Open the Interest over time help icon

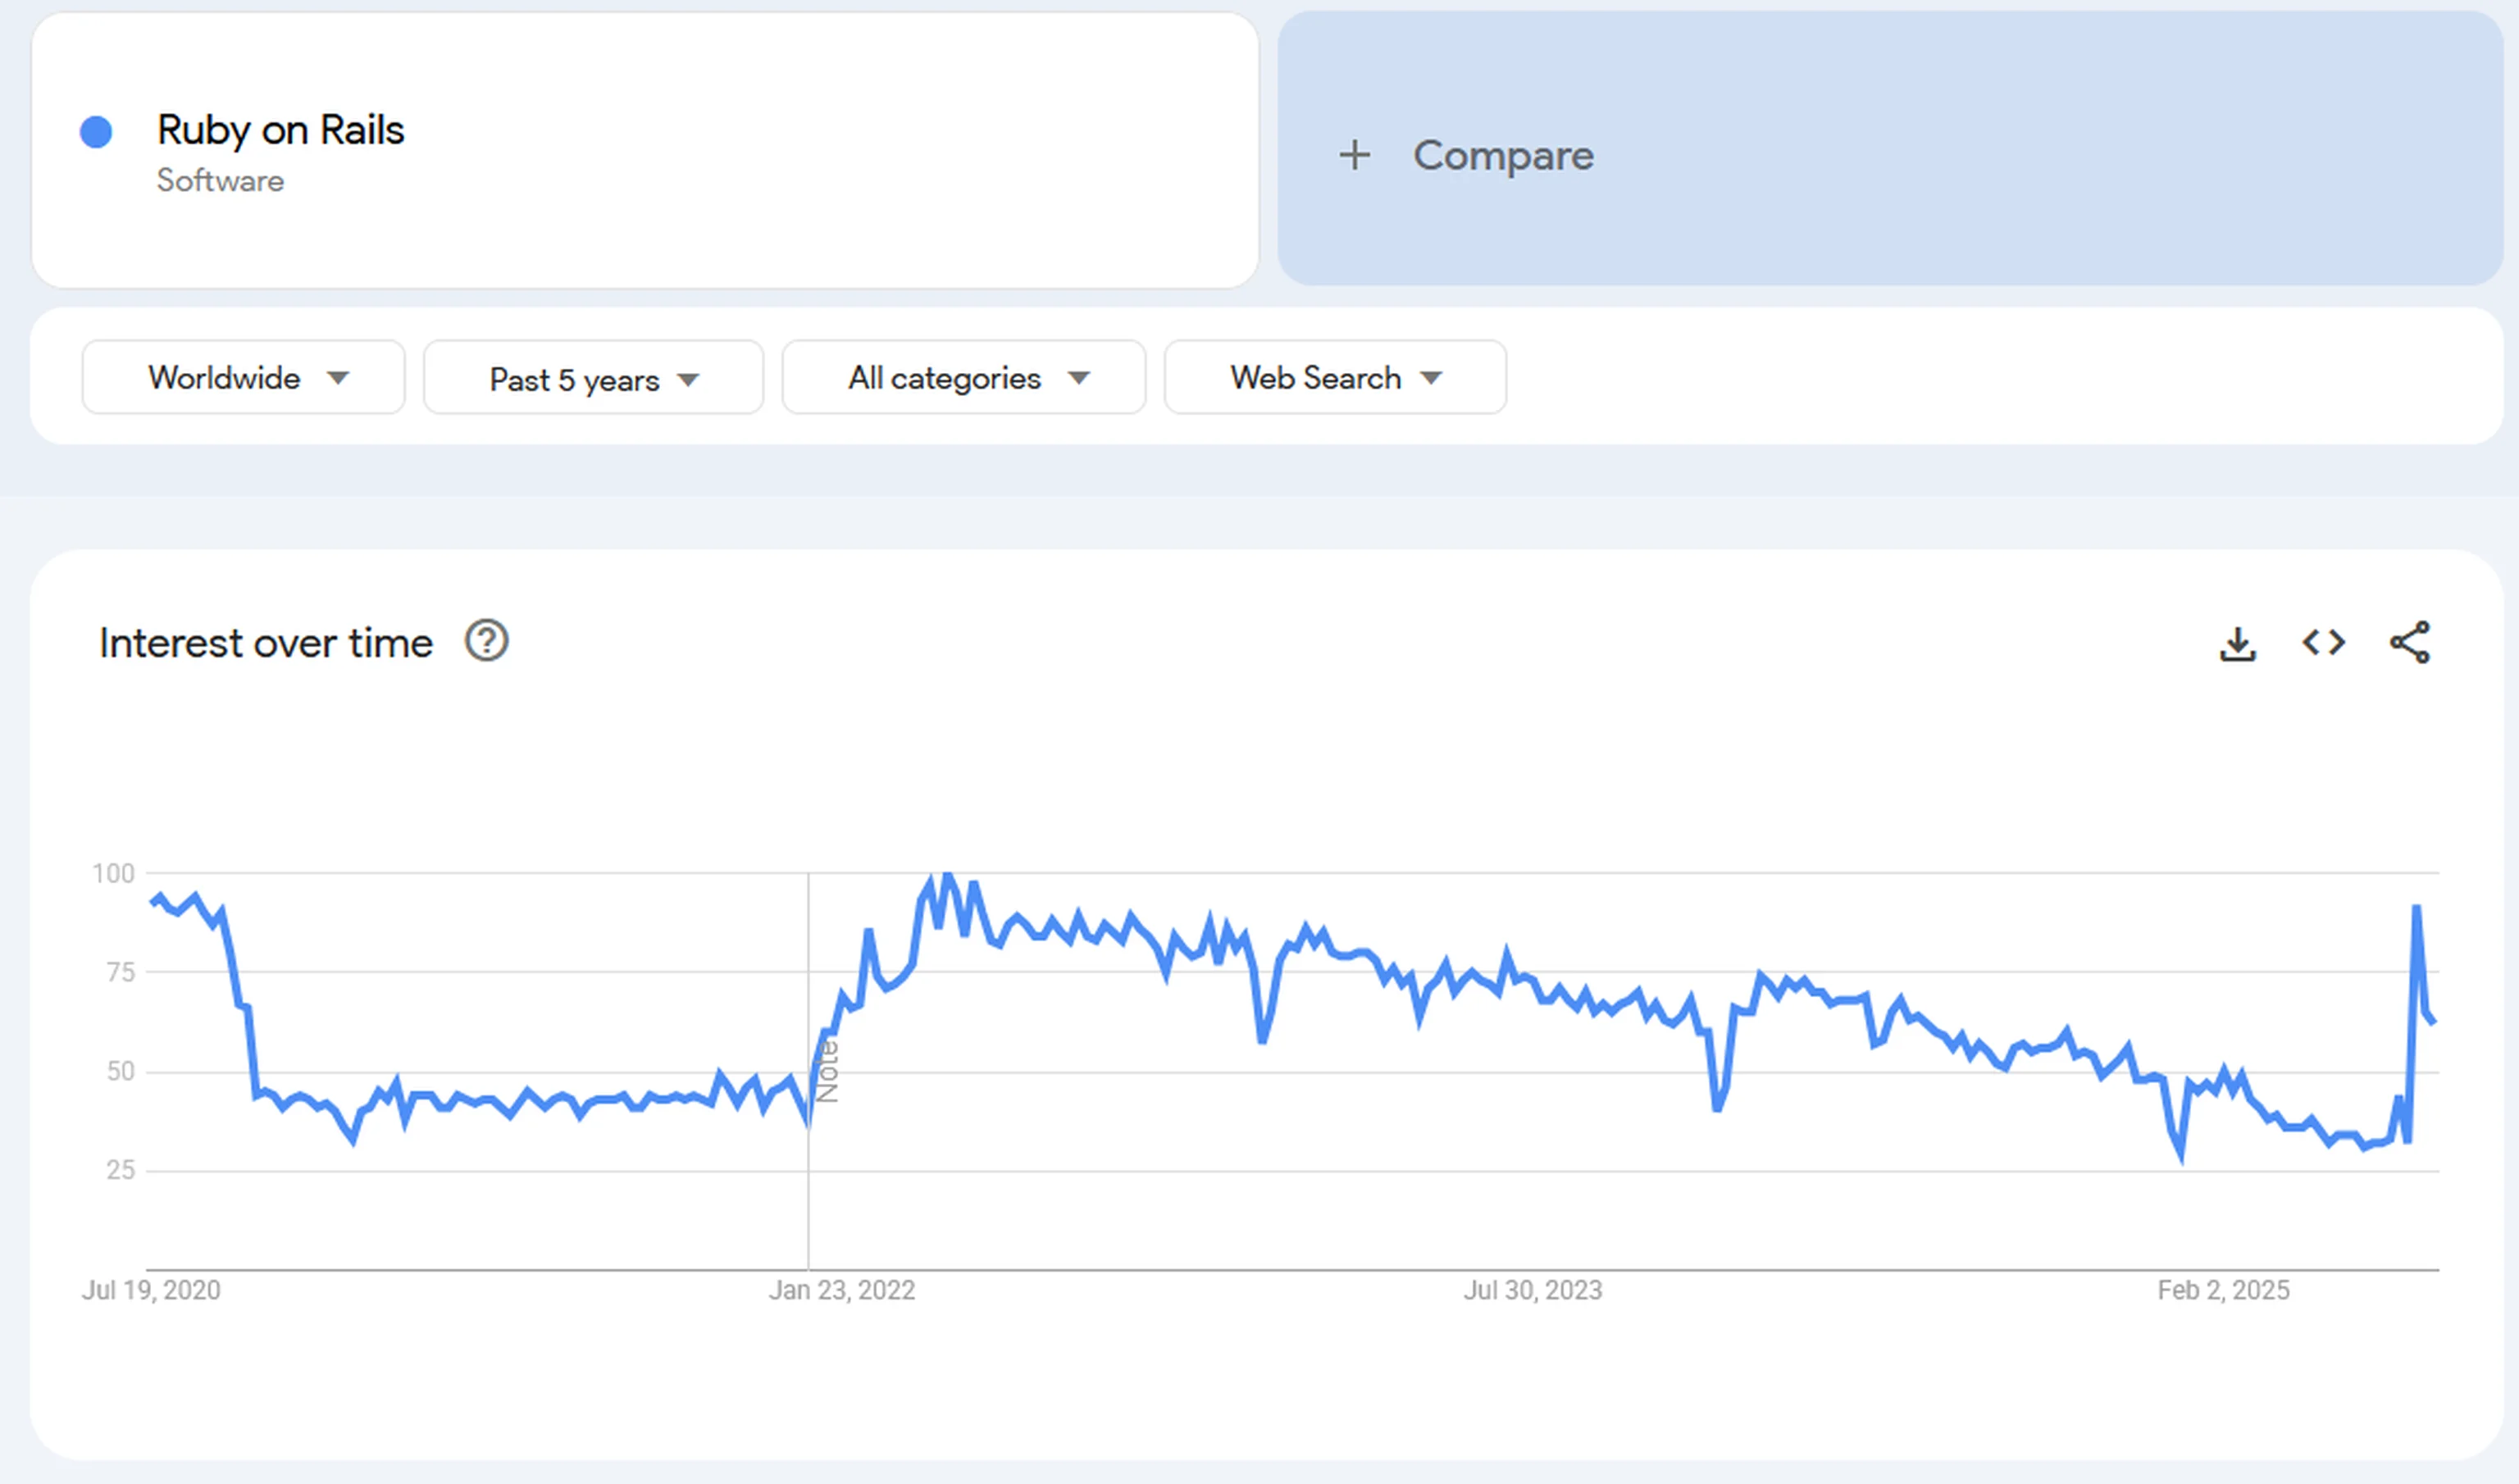[x=486, y=641]
